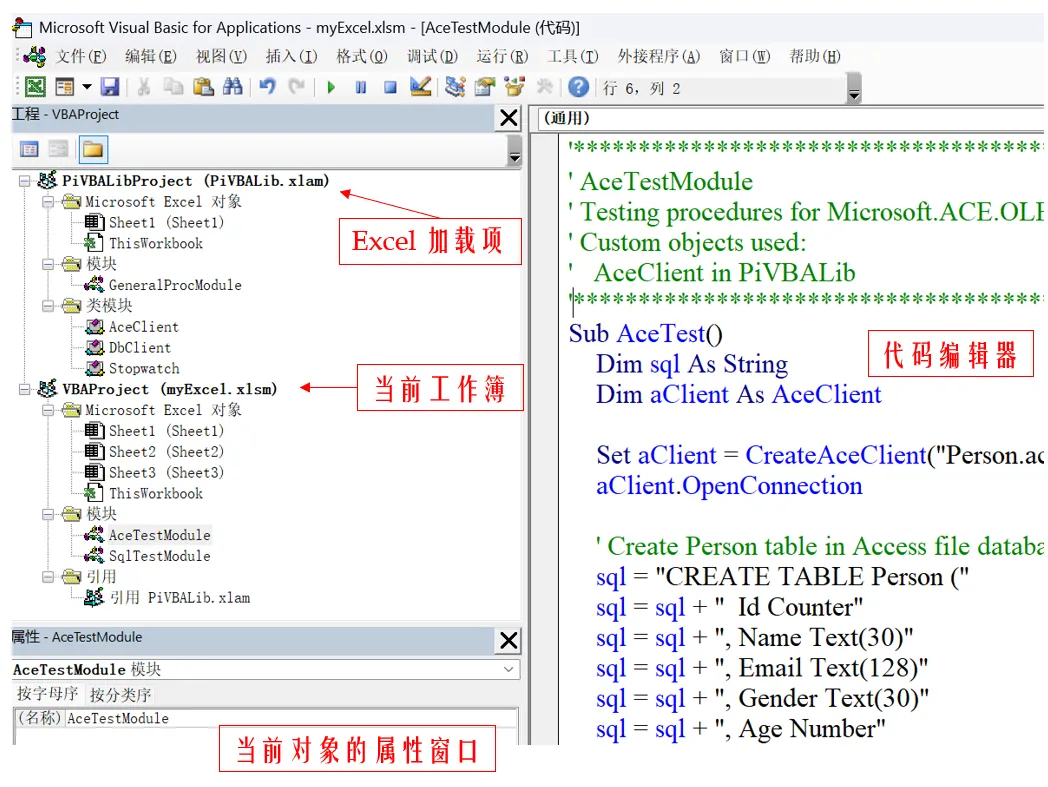Collapse the VBAProject (myExcel.xlsm) node

point(25,389)
